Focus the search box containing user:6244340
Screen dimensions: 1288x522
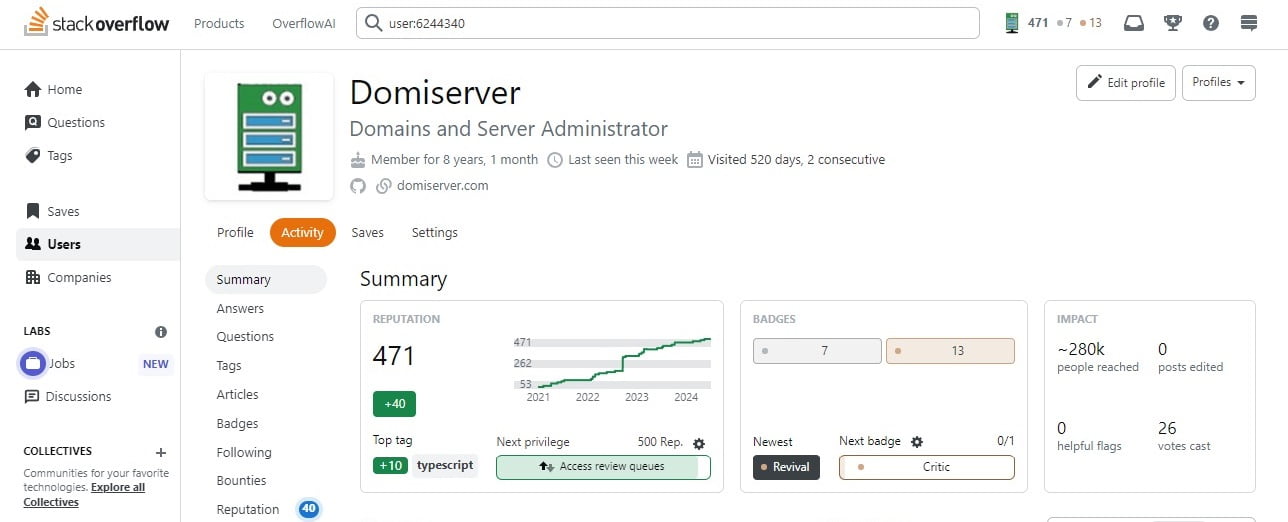click(668, 23)
